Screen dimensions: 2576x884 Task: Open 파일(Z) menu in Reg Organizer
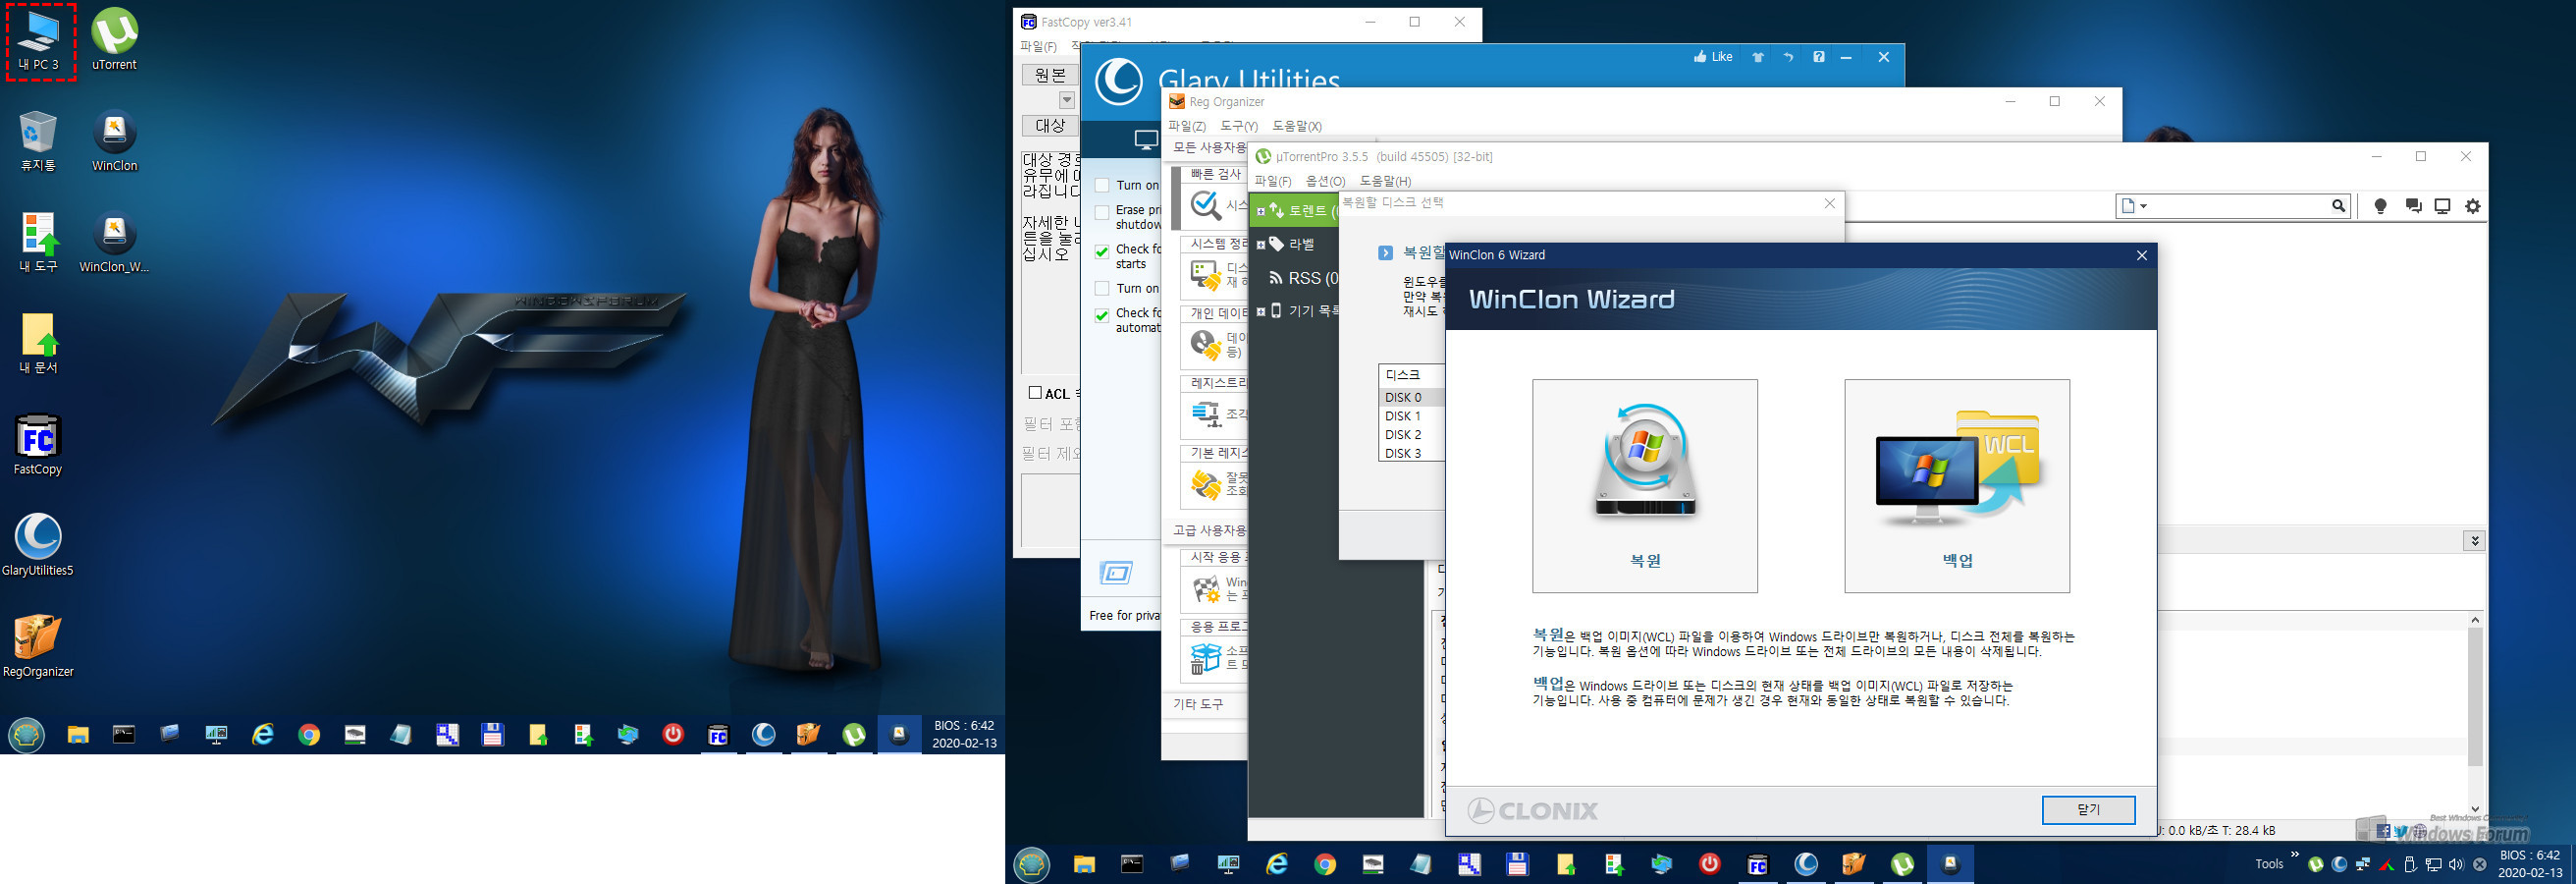1187,126
